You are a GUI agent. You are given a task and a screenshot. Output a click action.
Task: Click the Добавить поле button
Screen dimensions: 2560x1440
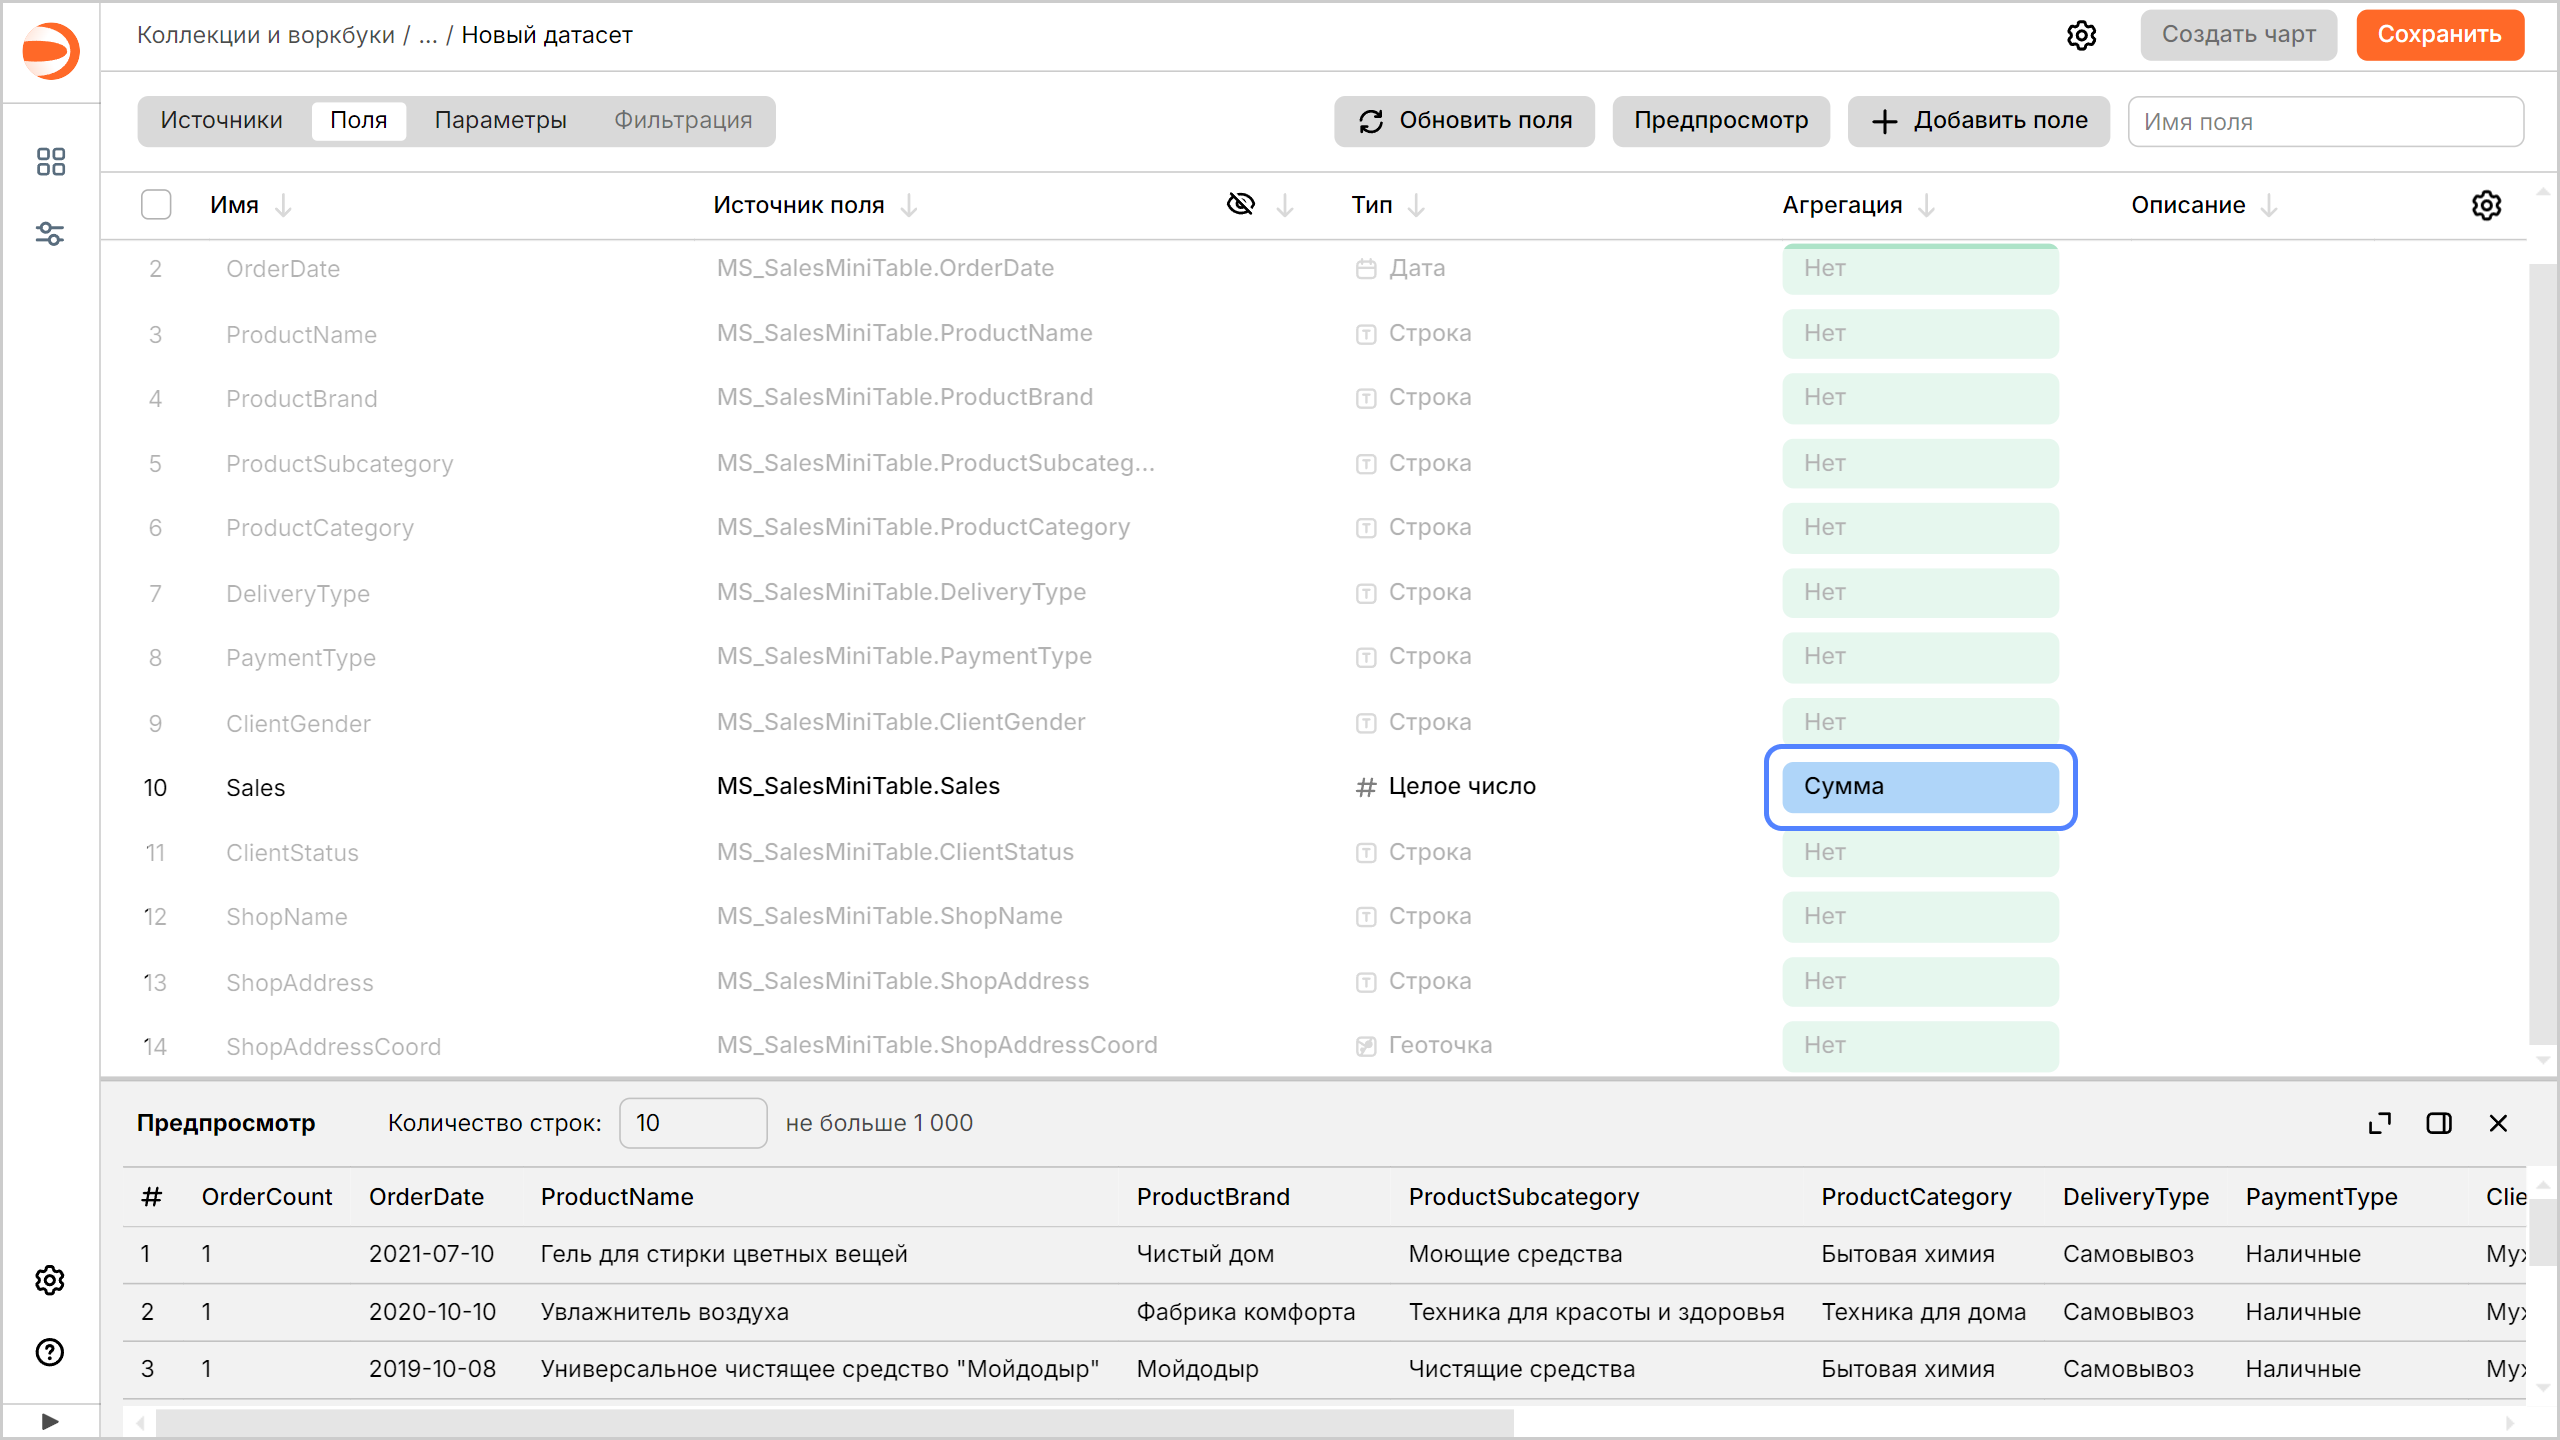click(1979, 121)
